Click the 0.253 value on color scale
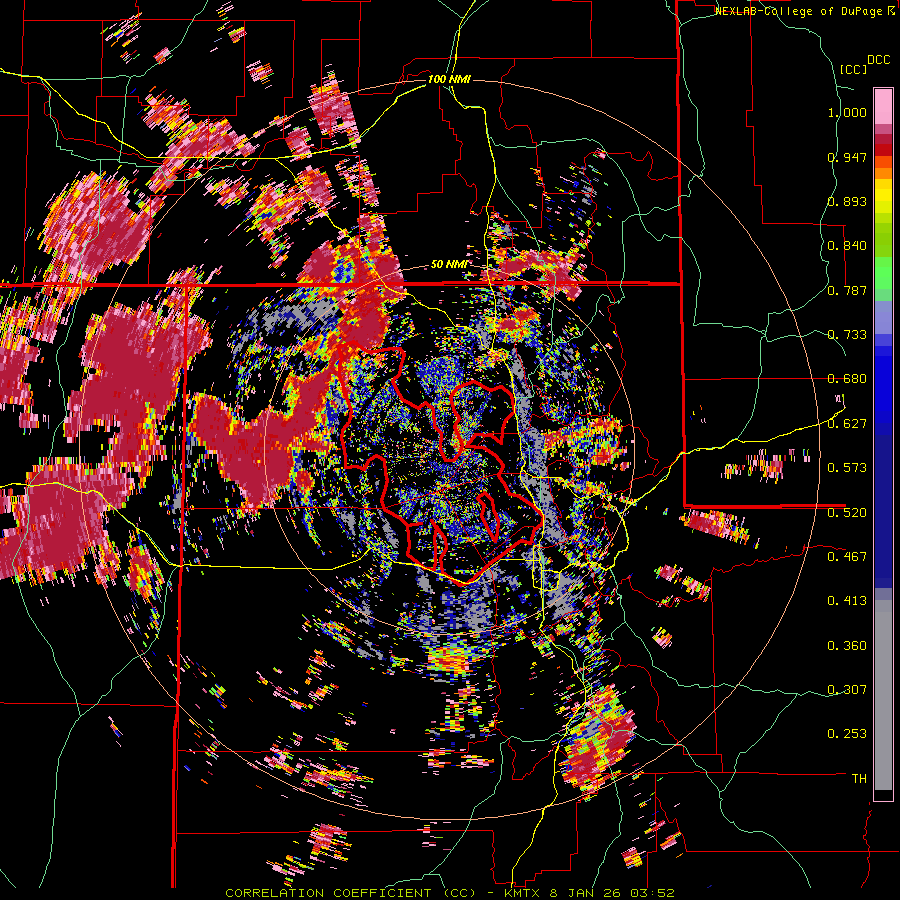900x900 pixels. click(847, 734)
